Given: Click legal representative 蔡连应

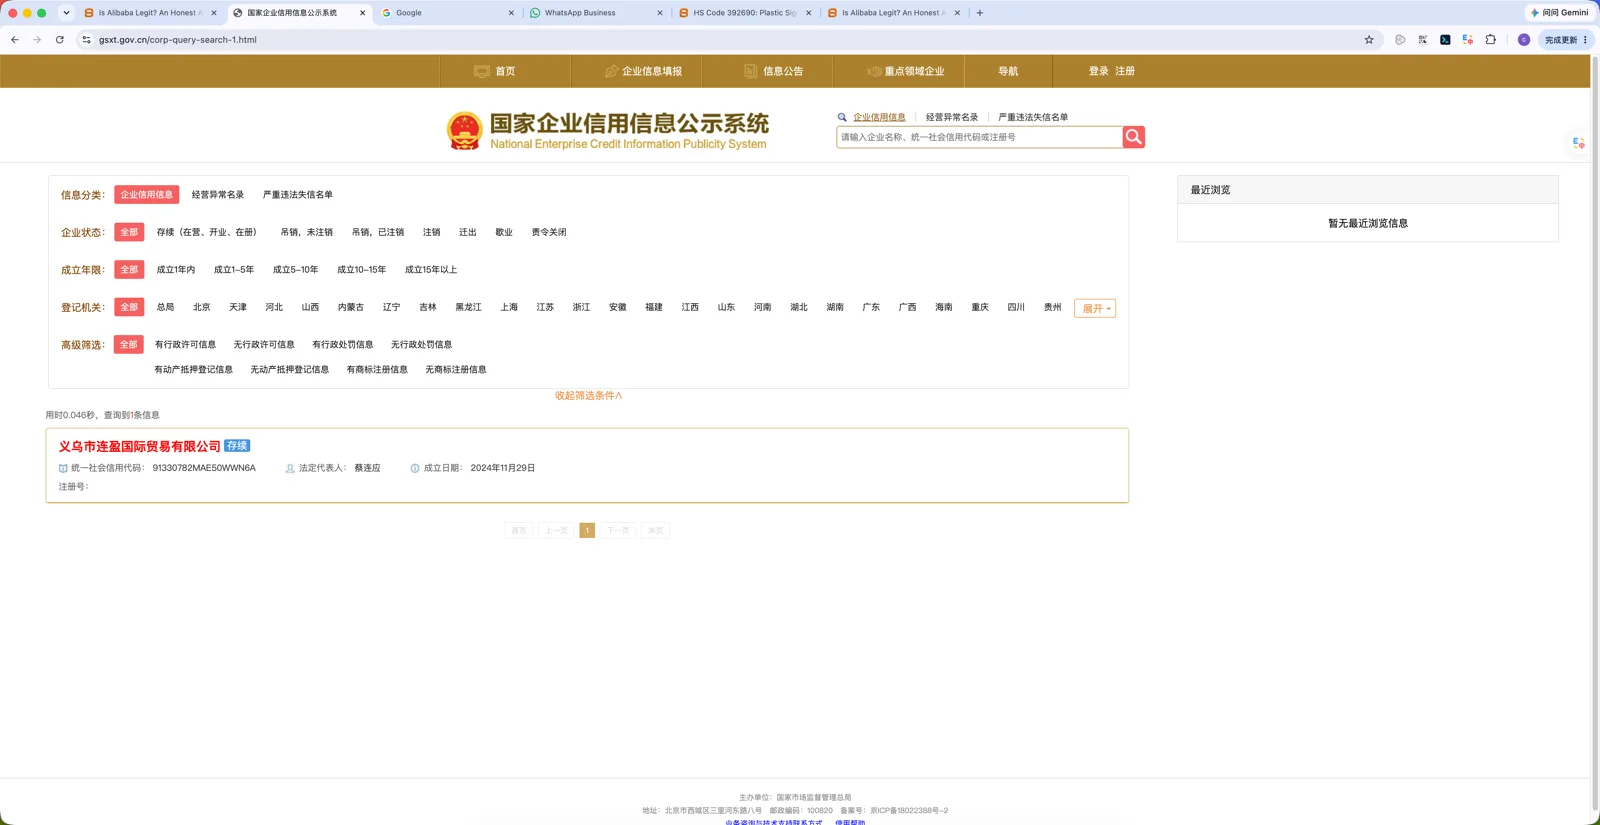Looking at the screenshot, I should pos(367,468).
